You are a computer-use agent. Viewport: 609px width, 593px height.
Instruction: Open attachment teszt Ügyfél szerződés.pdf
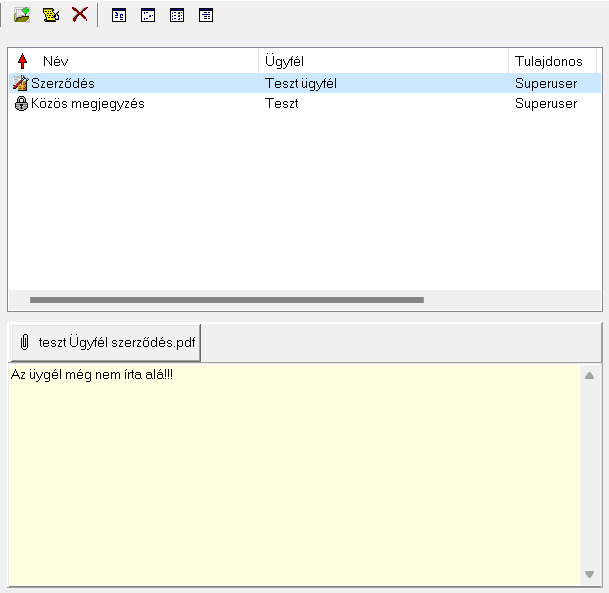106,343
